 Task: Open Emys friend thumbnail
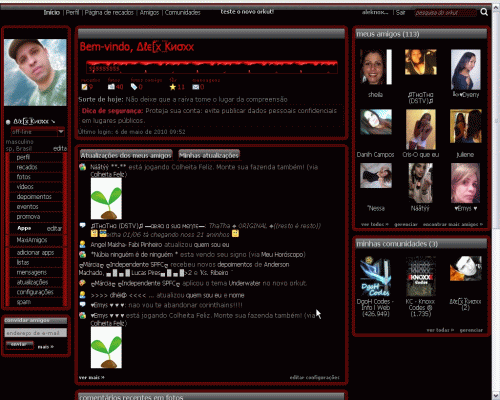[466, 183]
